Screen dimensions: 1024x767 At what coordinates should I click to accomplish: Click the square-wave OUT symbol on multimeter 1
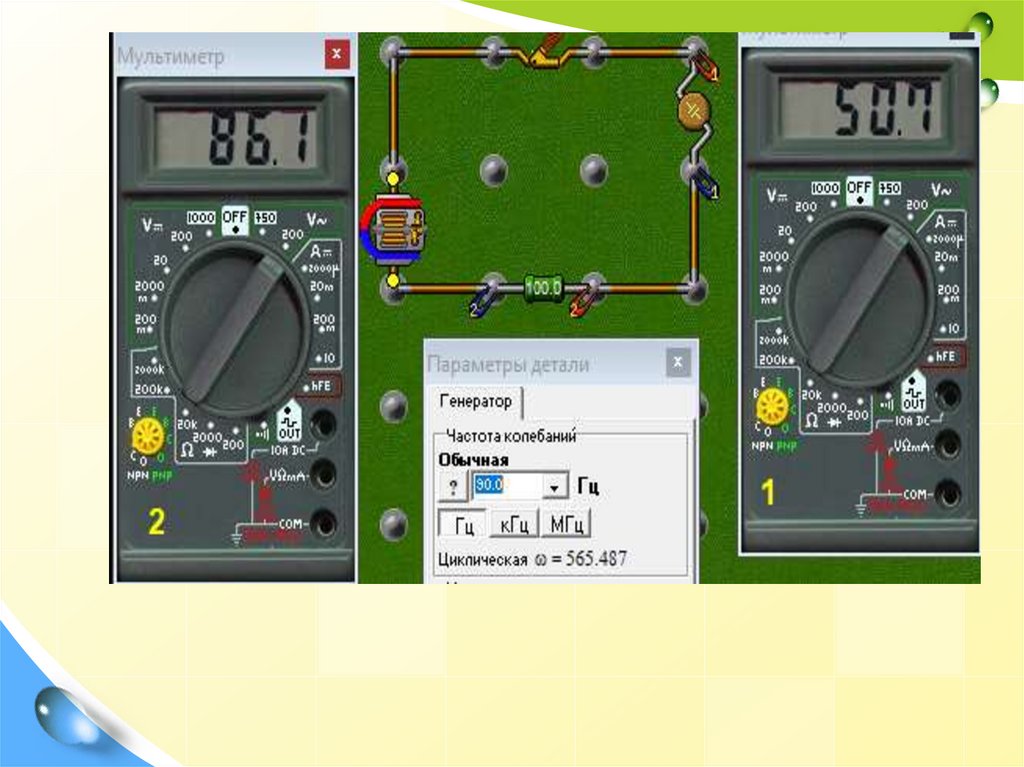pos(914,391)
